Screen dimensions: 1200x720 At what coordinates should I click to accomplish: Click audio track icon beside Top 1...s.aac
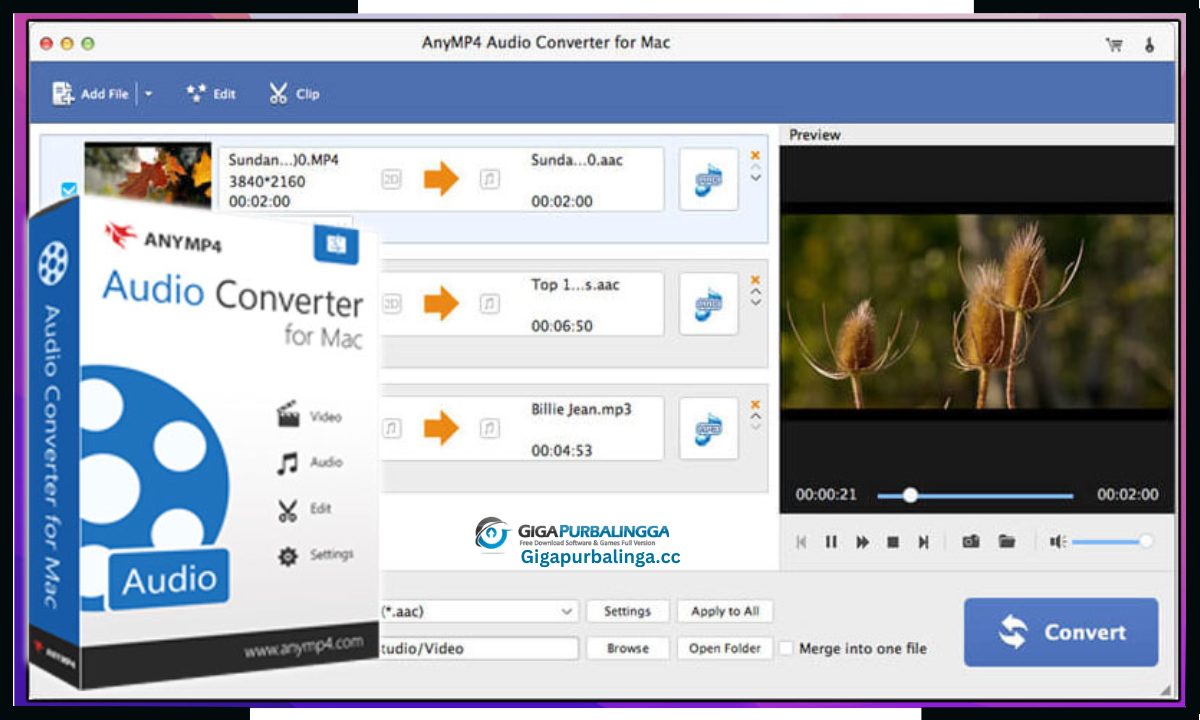(489, 303)
